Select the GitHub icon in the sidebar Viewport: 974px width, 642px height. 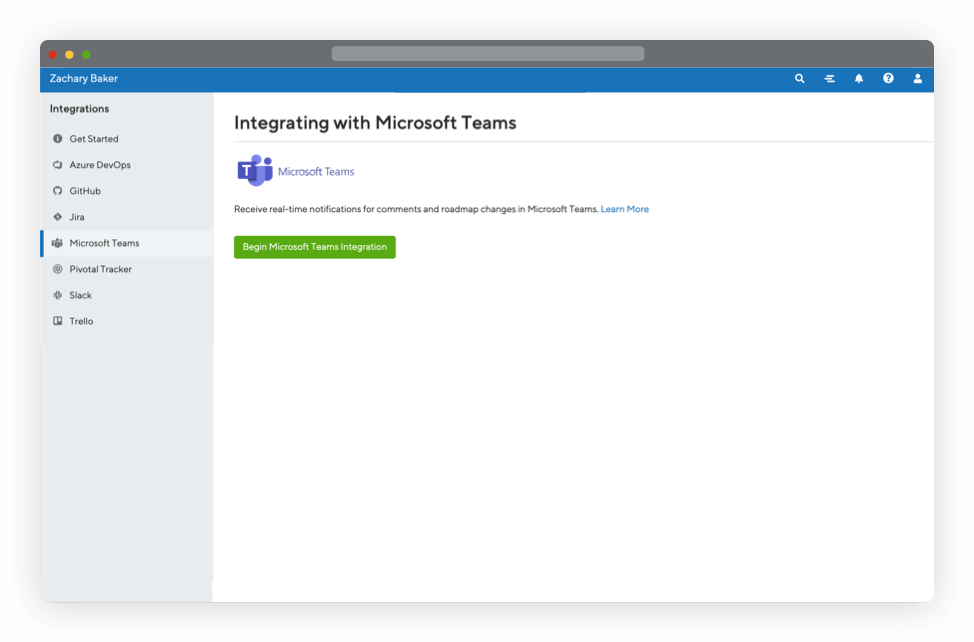click(58, 190)
